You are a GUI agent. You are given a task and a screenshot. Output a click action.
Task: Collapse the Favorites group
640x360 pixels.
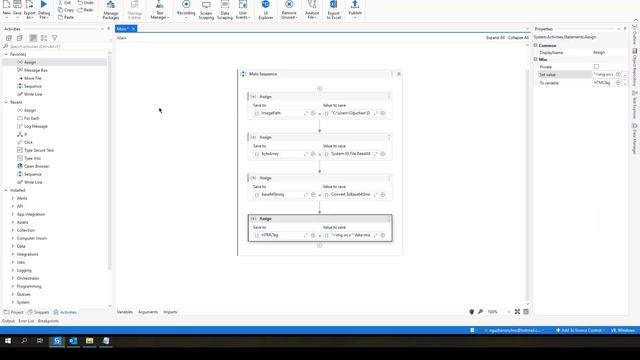[x=6, y=54]
